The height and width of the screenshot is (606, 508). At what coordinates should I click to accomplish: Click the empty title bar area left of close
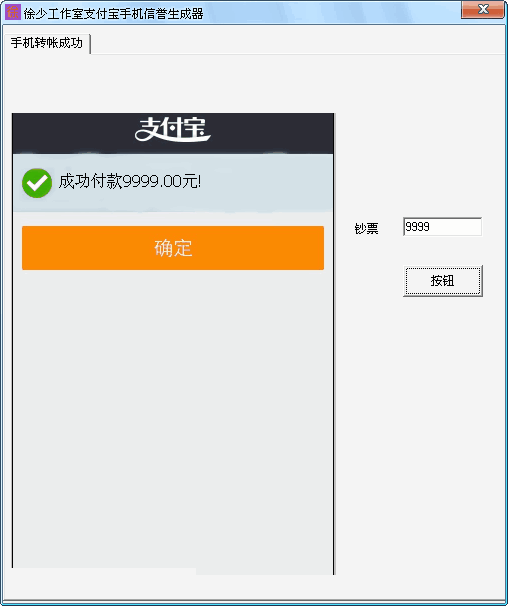(332, 12)
